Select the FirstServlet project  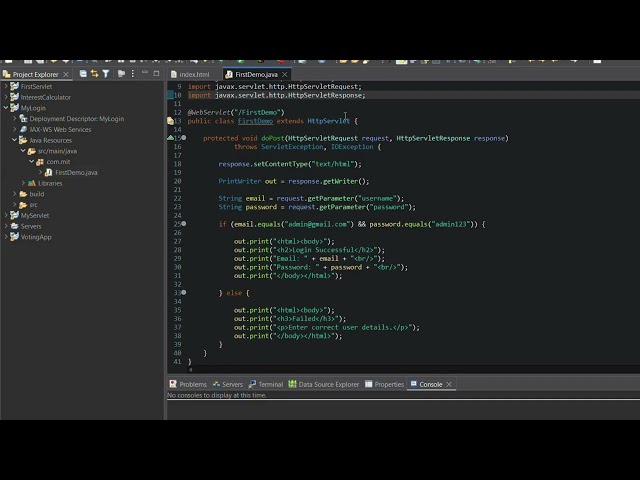pos(36,87)
